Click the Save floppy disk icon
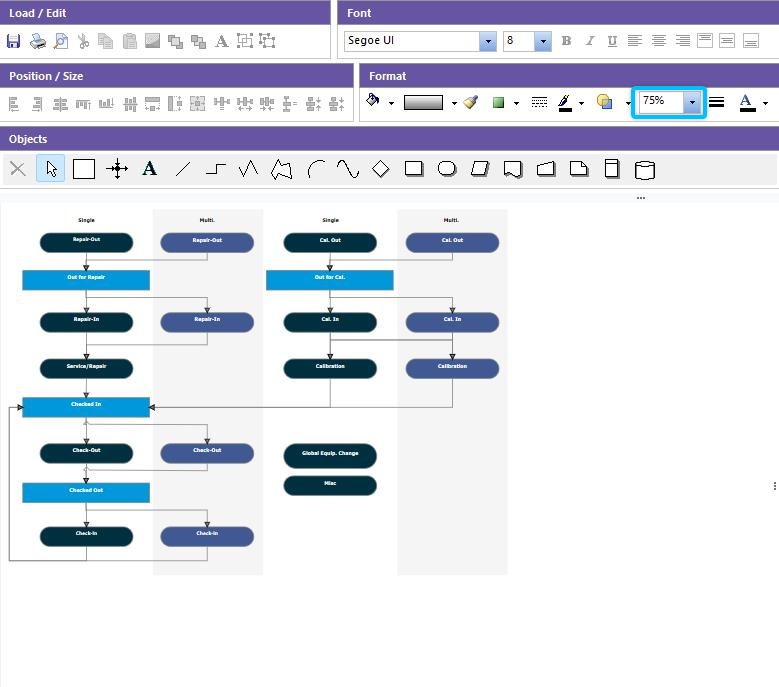Screen dimensions: 779x687 (14, 41)
